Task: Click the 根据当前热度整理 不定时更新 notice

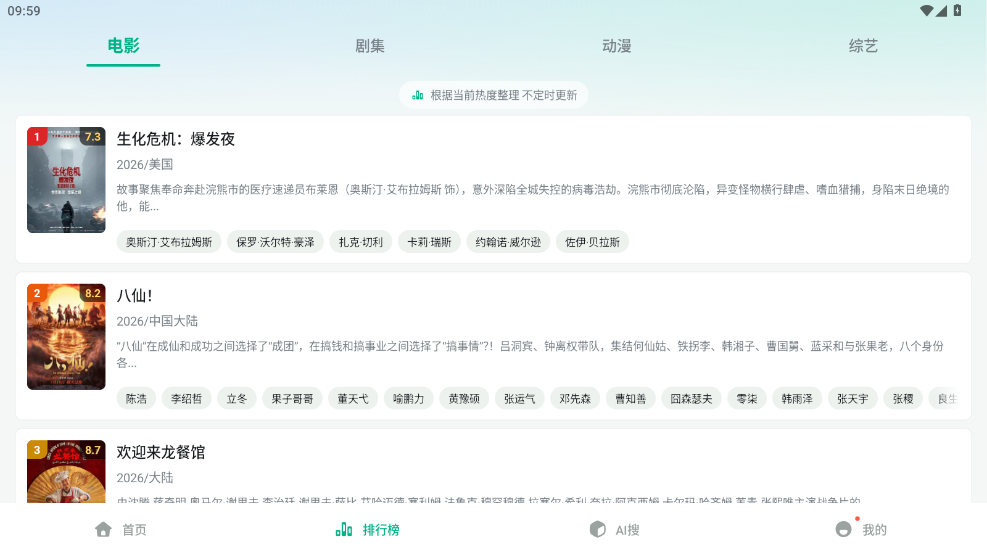Action: pos(494,95)
